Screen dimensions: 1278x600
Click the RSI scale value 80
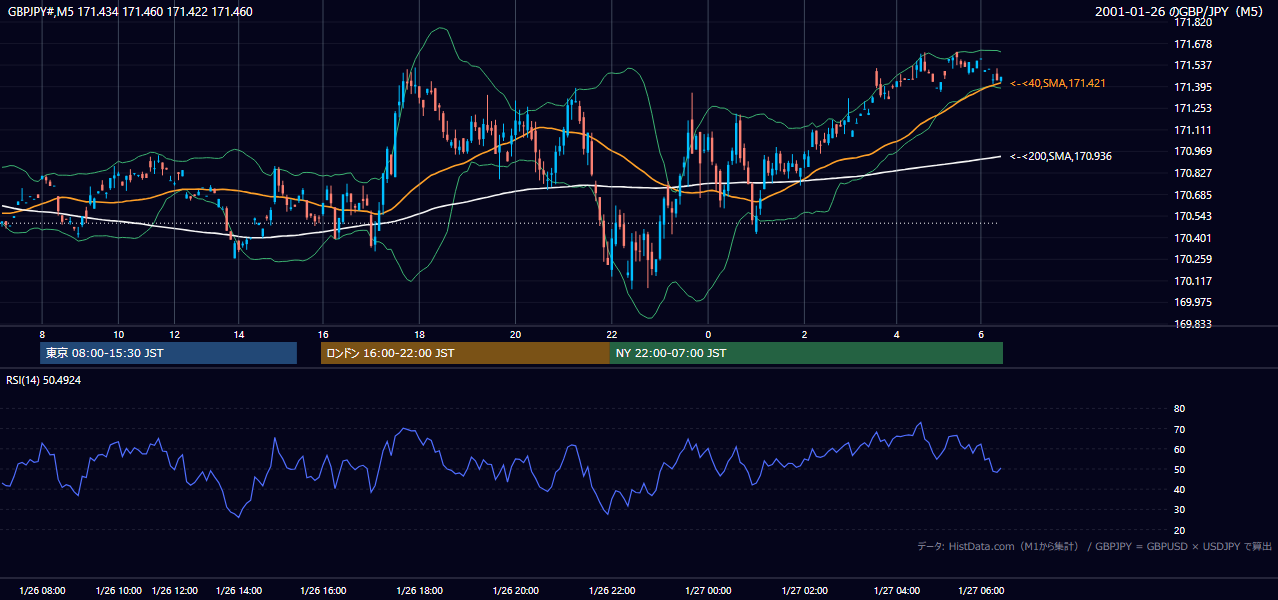(x=1179, y=409)
